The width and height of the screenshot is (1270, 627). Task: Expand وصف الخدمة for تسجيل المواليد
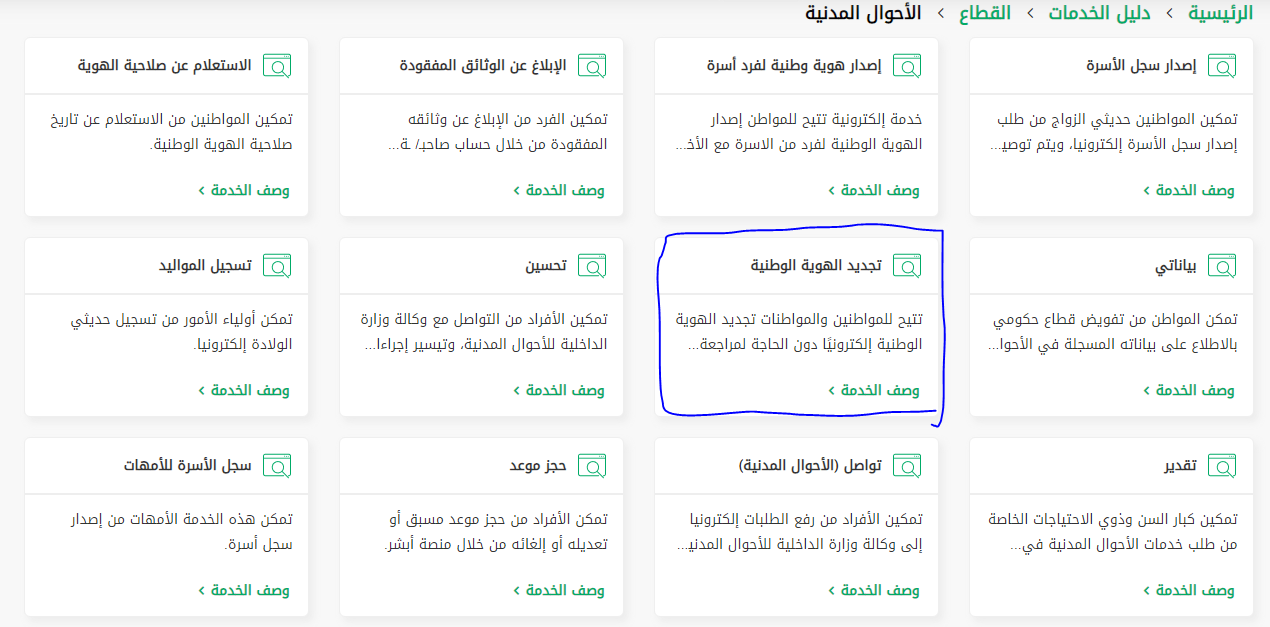click(244, 390)
